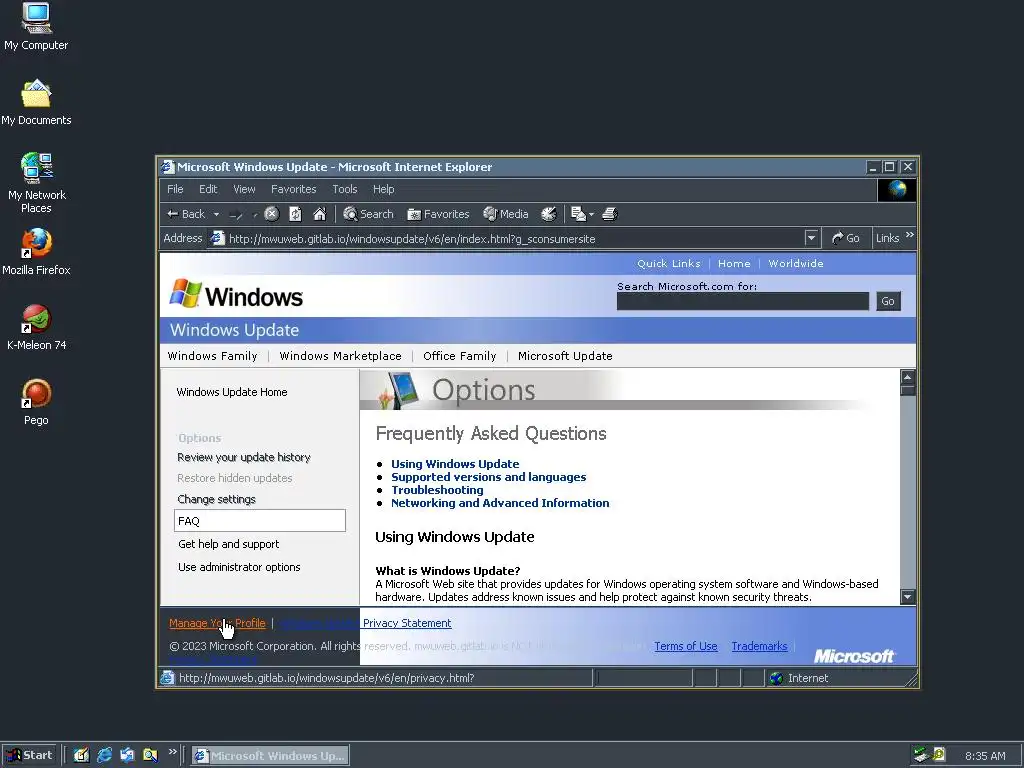The width and height of the screenshot is (1024, 768).
Task: Open the Favorites menu
Action: tap(293, 189)
